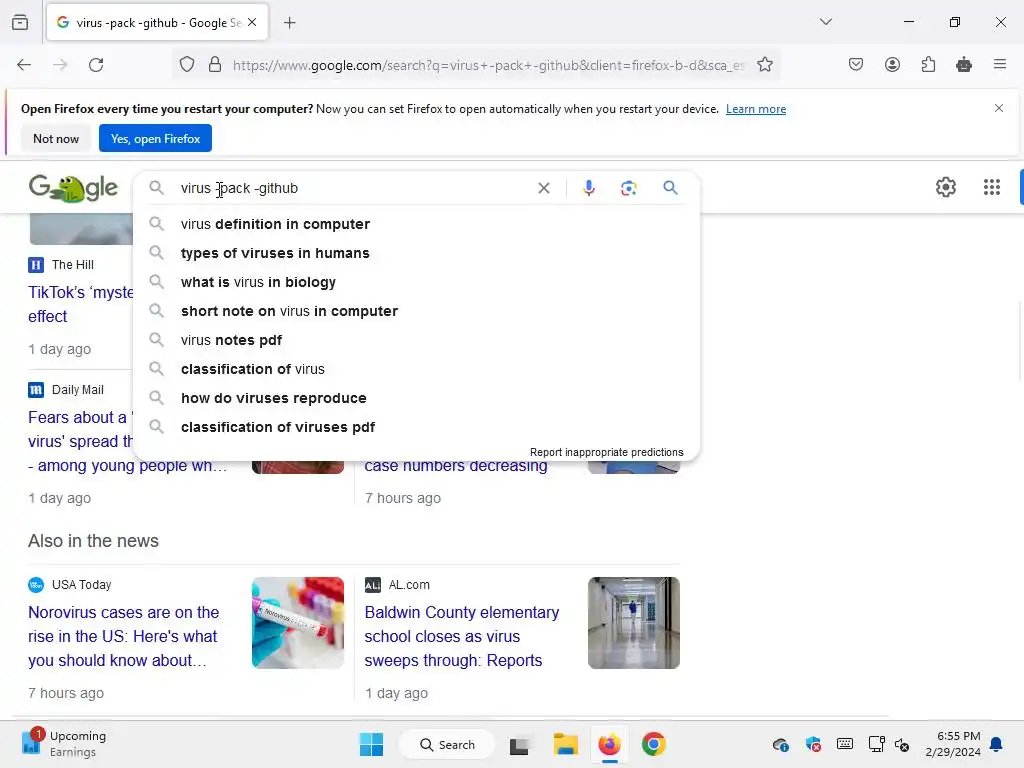Search by image with Lens icon
1024x768 pixels.
[x=628, y=188]
